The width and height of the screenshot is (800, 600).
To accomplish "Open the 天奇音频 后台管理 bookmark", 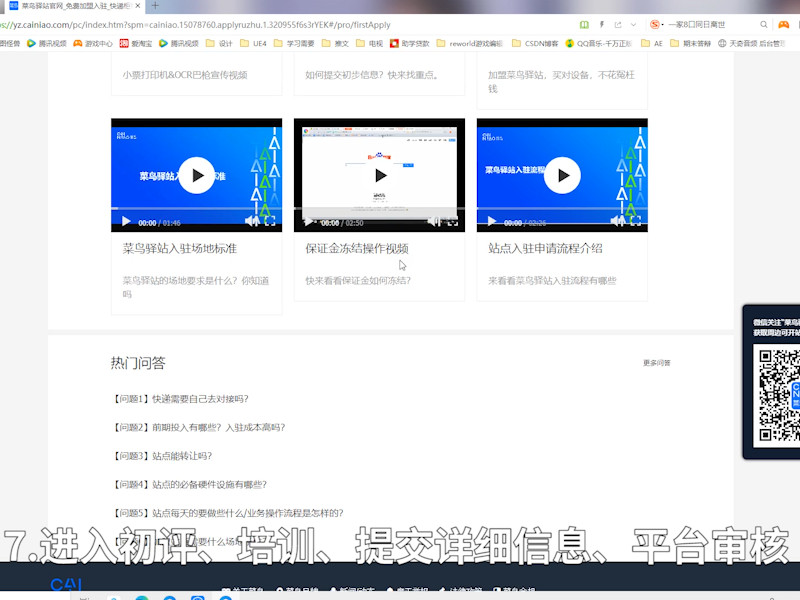I will pyautogui.click(x=752, y=43).
